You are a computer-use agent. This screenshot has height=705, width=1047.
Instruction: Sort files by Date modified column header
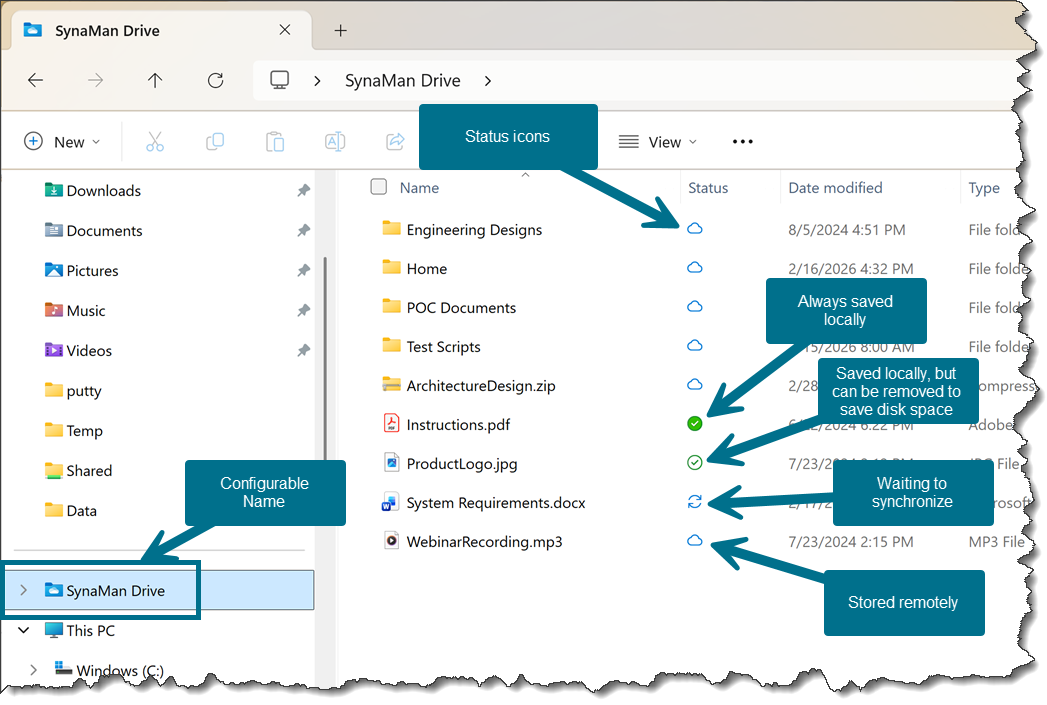click(x=835, y=188)
